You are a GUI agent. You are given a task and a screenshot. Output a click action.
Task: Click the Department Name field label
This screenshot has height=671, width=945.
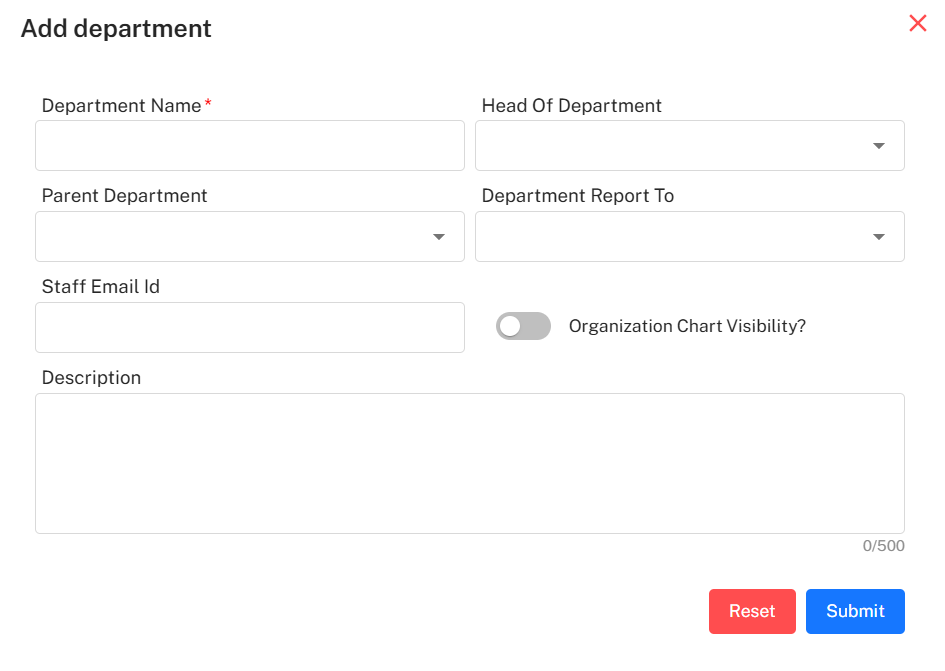(x=121, y=106)
